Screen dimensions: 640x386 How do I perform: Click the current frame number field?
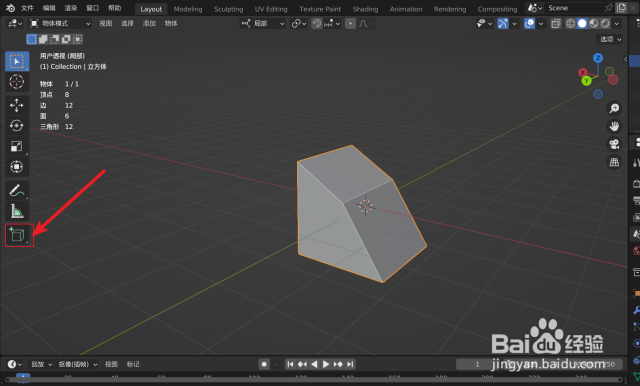[477, 364]
